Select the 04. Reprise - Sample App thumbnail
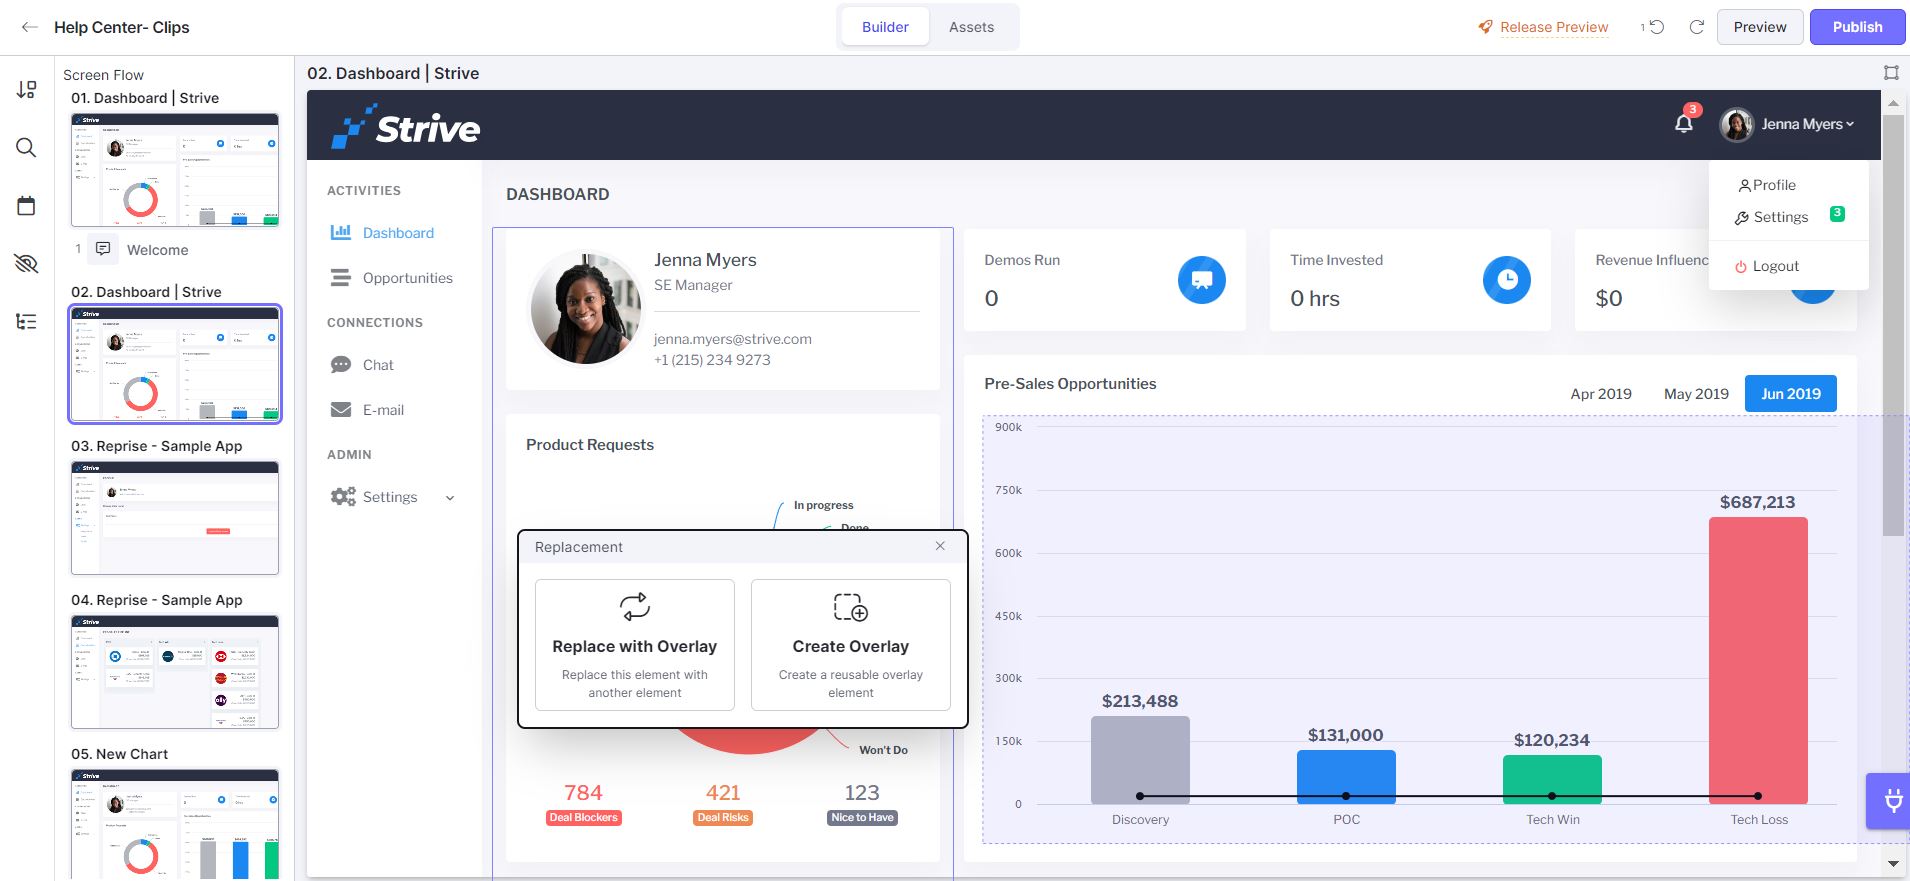Screen dimensions: 1910x881 (175, 672)
